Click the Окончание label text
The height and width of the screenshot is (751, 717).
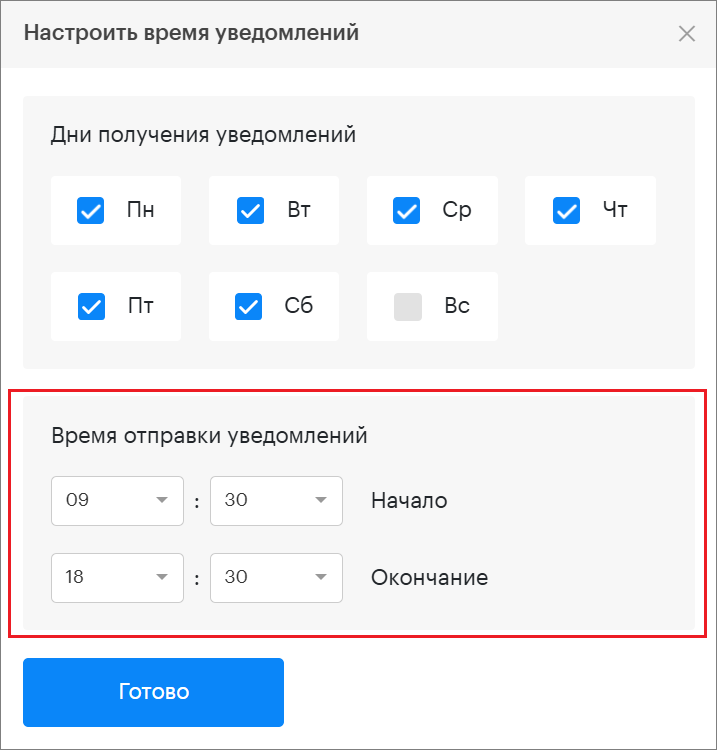point(429,578)
